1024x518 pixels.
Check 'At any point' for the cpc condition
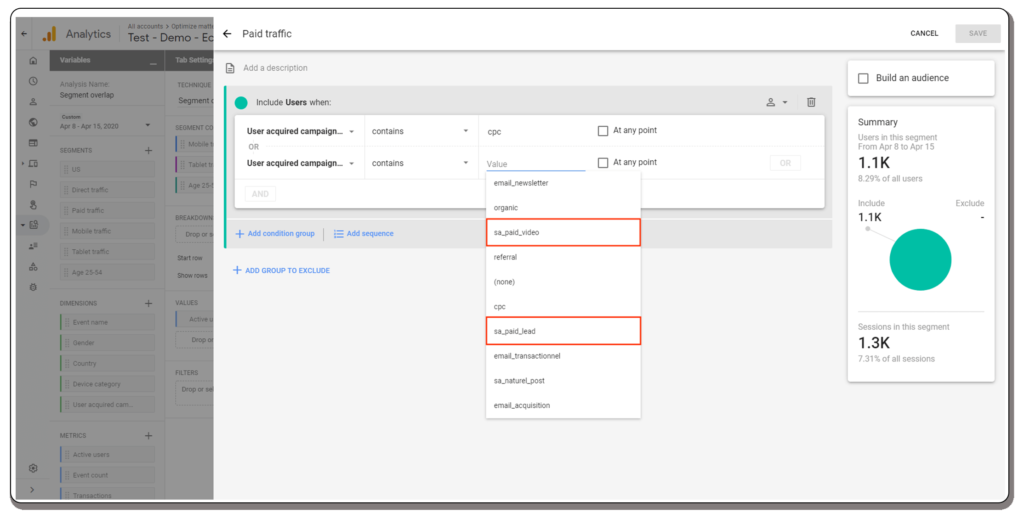pos(603,131)
